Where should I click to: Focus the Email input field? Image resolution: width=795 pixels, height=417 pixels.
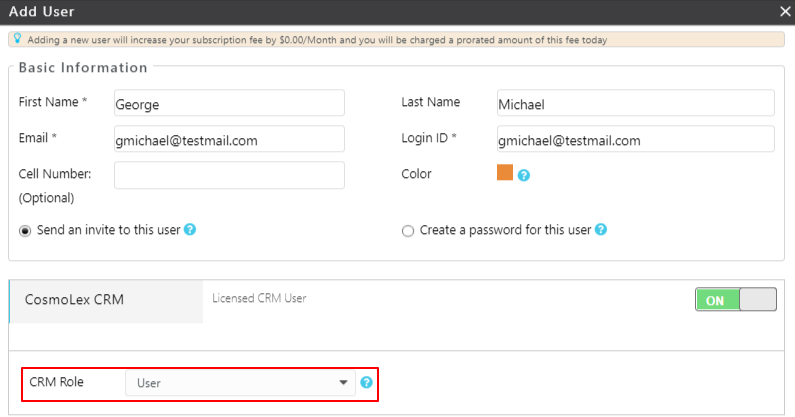tap(229, 140)
